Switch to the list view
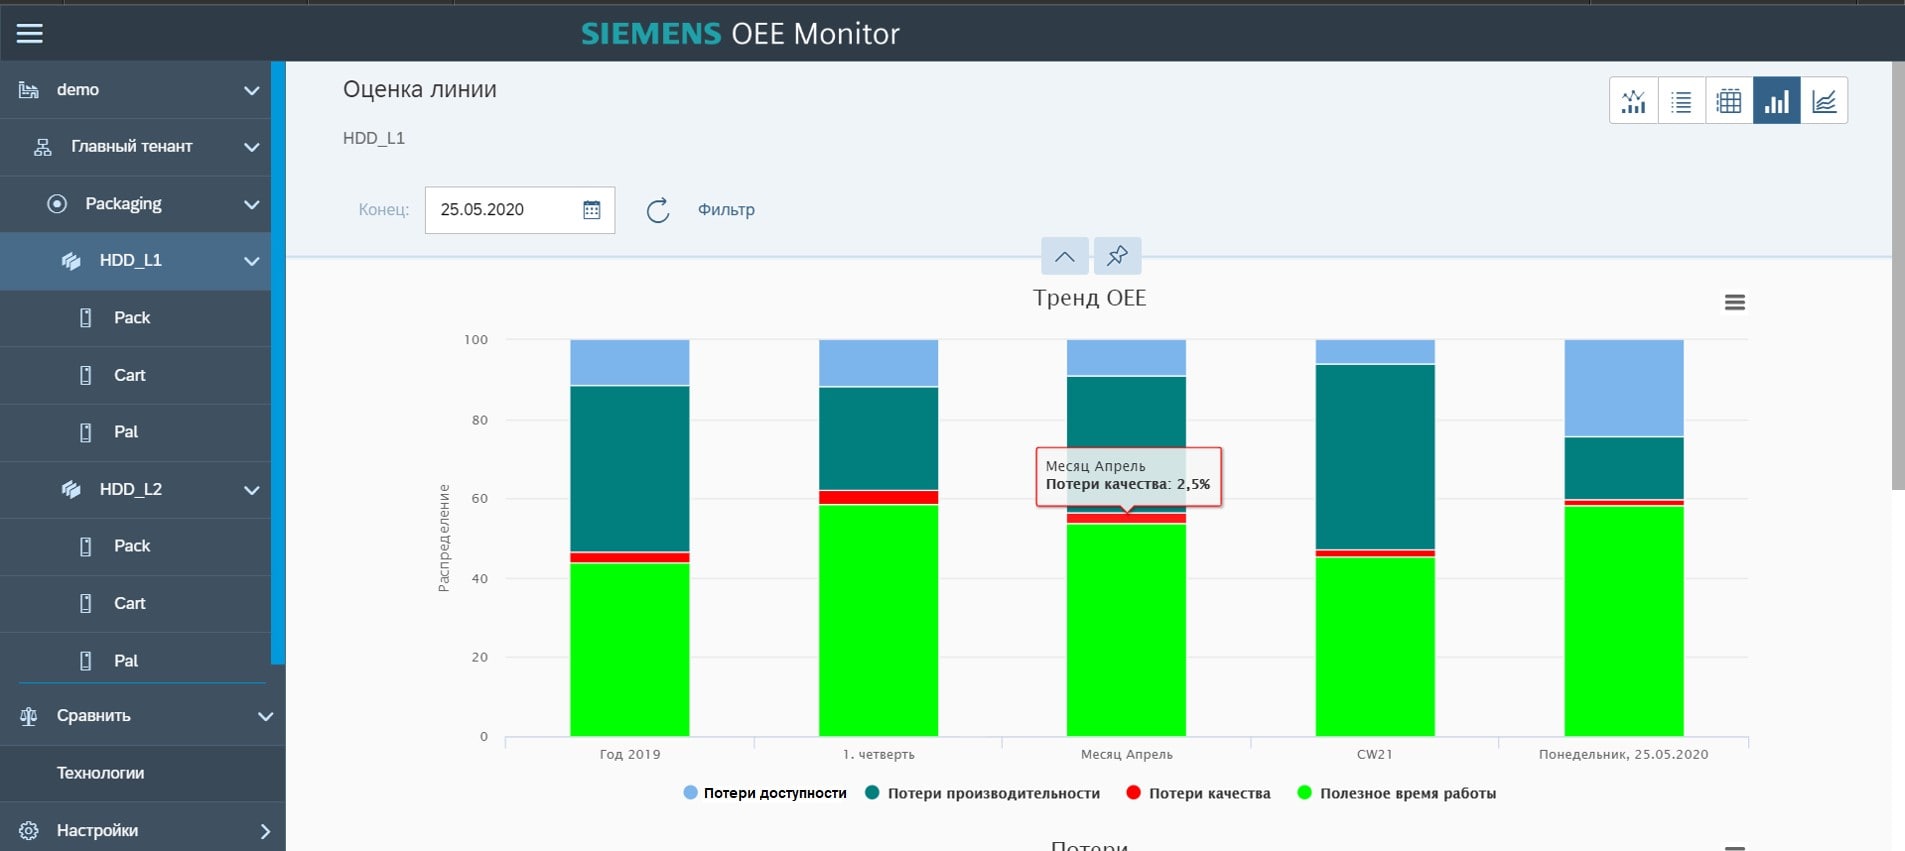The width and height of the screenshot is (1905, 851). pyautogui.click(x=1682, y=101)
